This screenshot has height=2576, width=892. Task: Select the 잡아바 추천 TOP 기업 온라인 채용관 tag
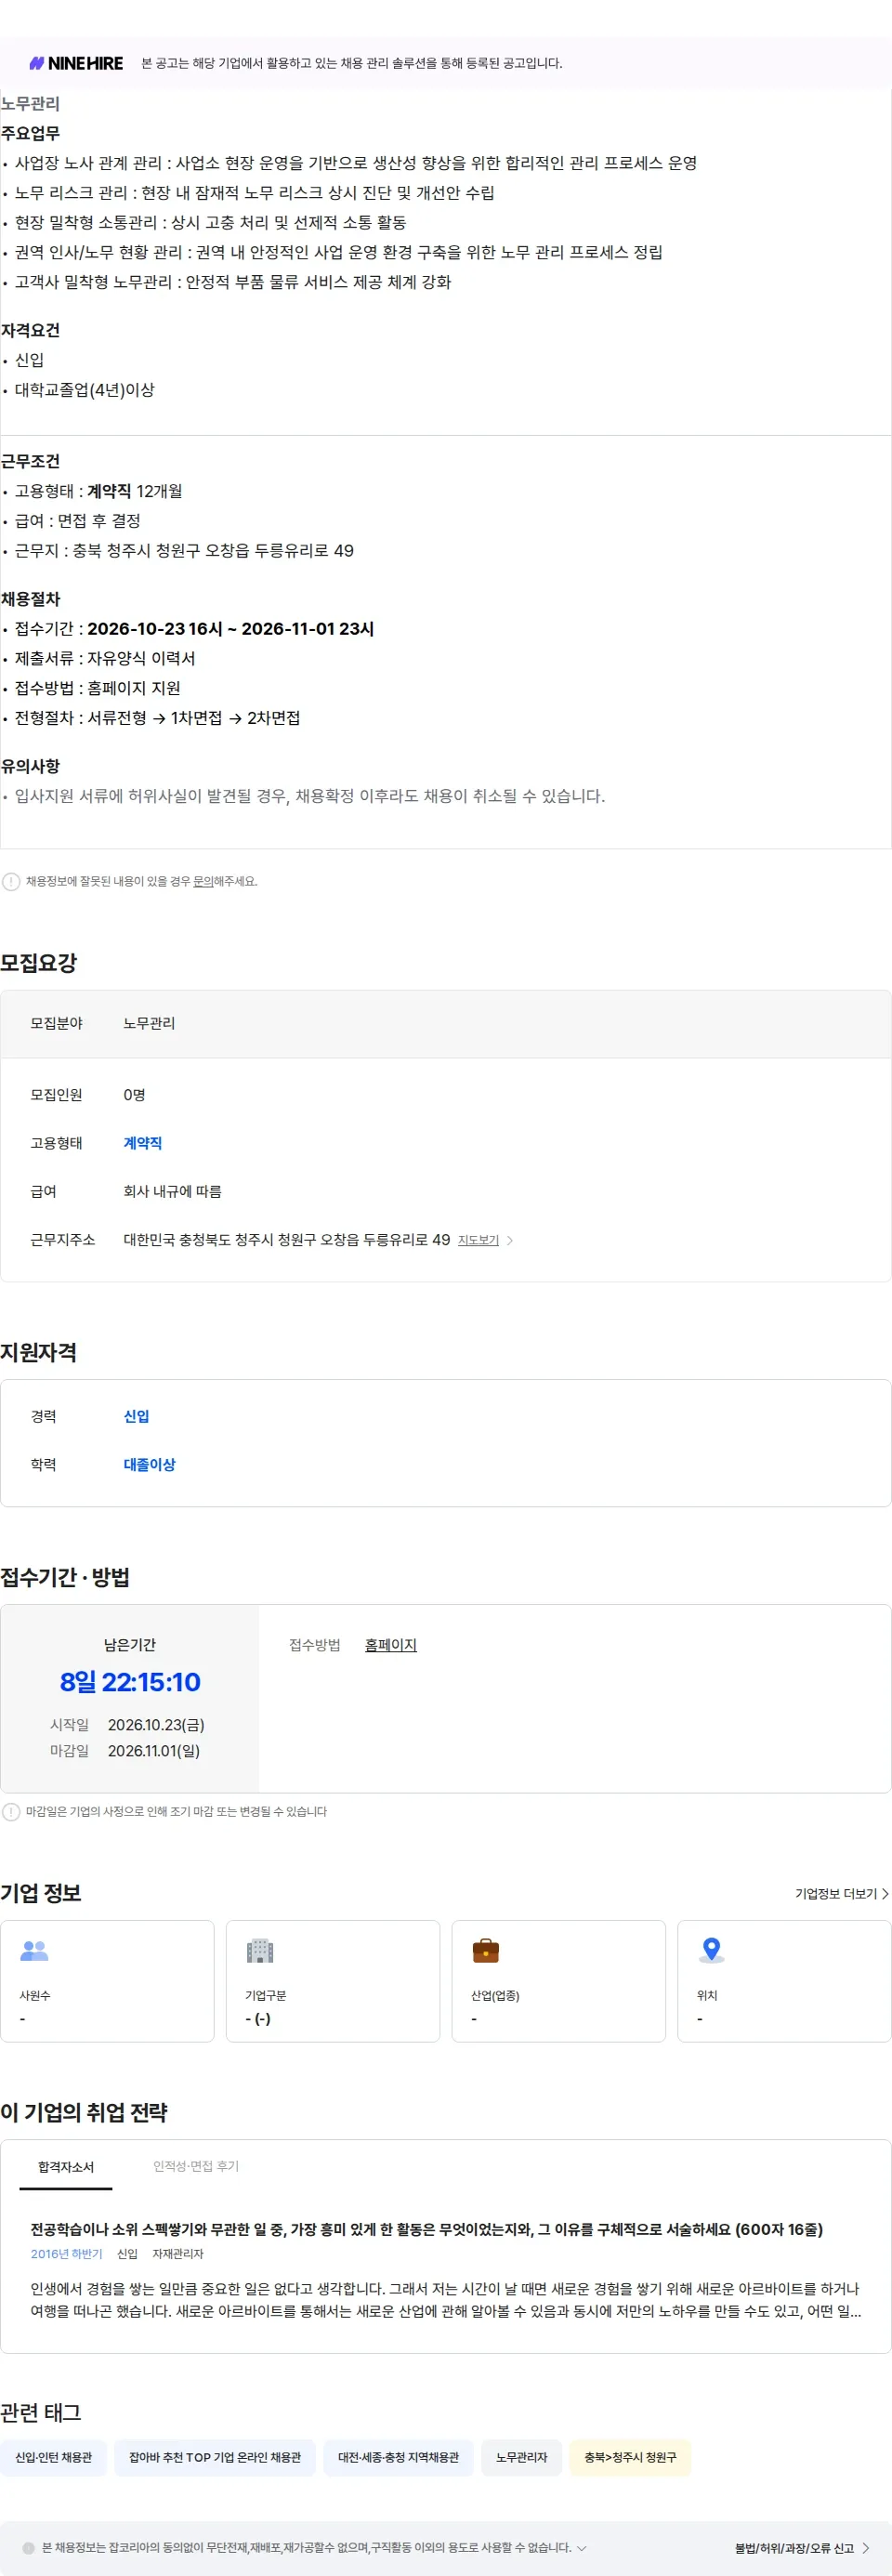click(215, 2457)
